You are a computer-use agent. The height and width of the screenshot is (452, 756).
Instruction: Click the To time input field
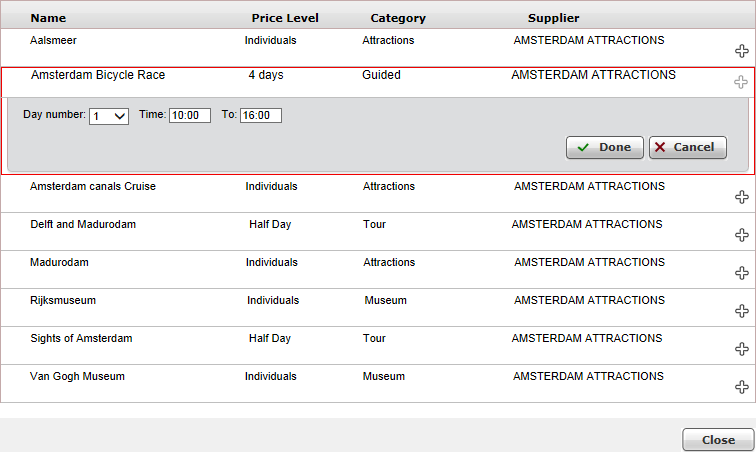[261, 116]
